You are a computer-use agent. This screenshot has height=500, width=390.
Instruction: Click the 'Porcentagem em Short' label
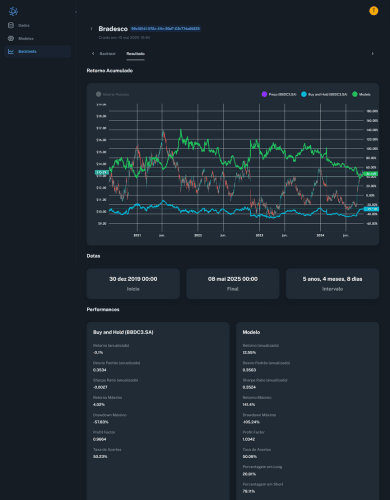pyautogui.click(x=263, y=484)
